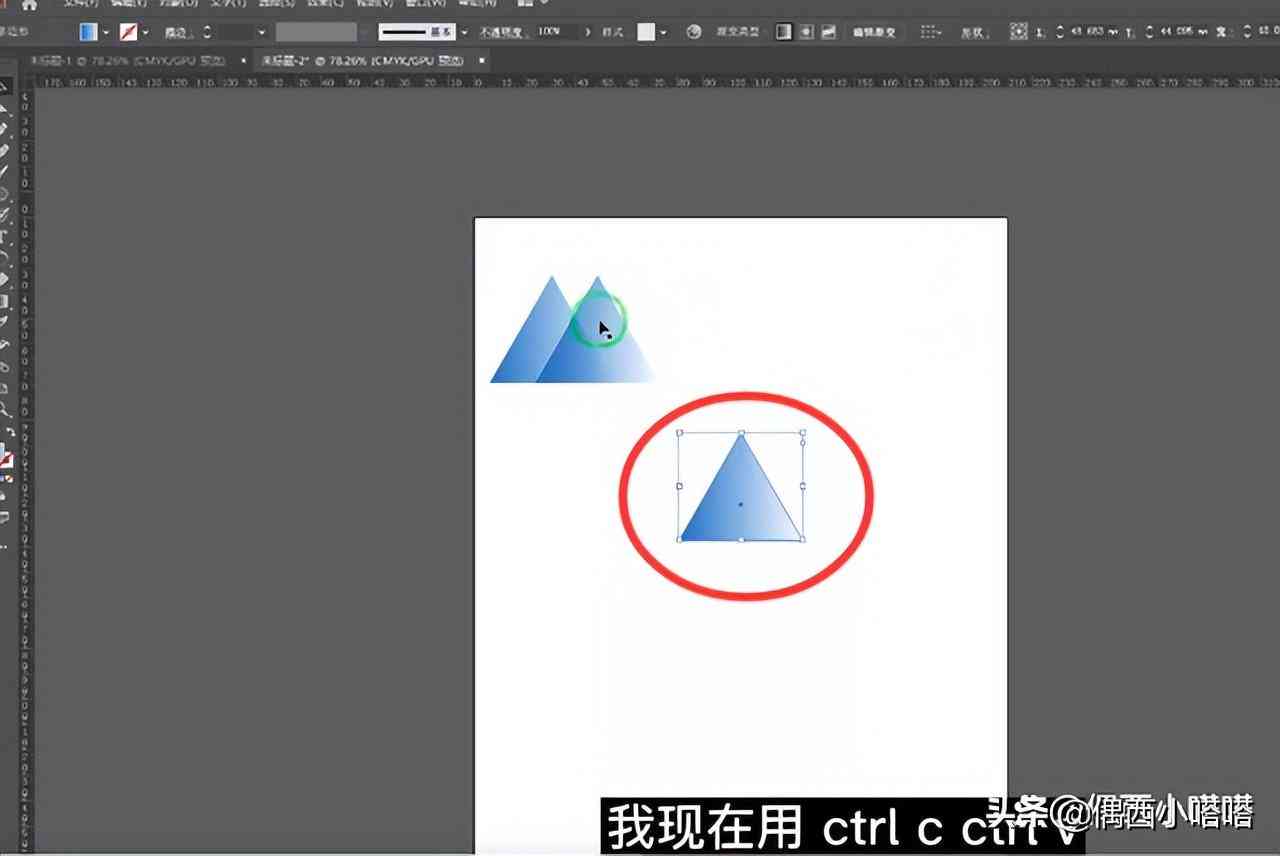The width and height of the screenshot is (1280, 856).
Task: Open the graphic style dropdown arrow
Action: tap(663, 32)
